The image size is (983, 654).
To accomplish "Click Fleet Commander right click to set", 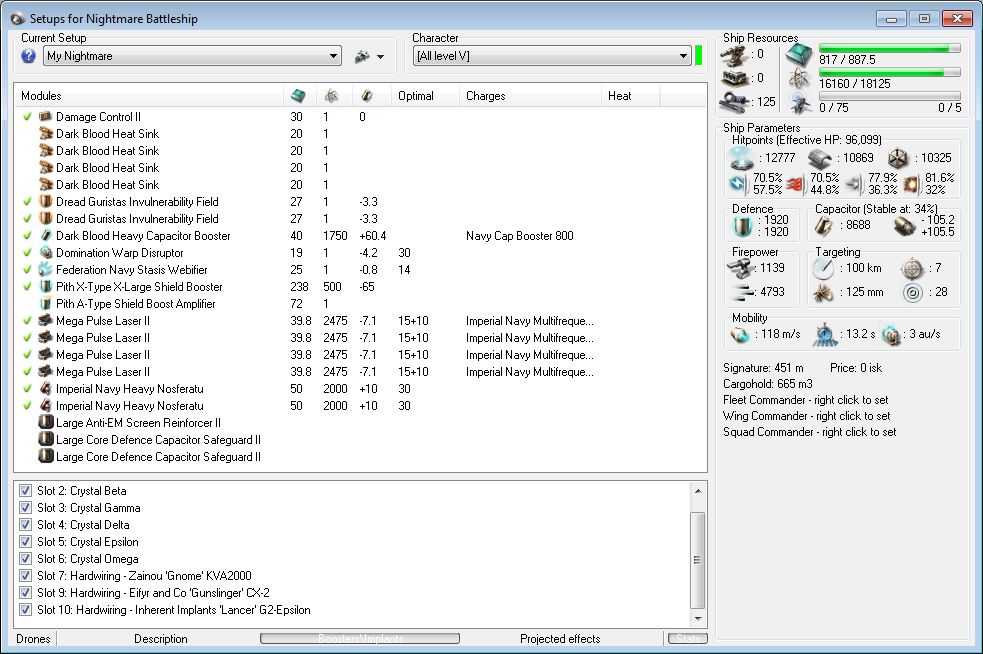I will coord(805,400).
